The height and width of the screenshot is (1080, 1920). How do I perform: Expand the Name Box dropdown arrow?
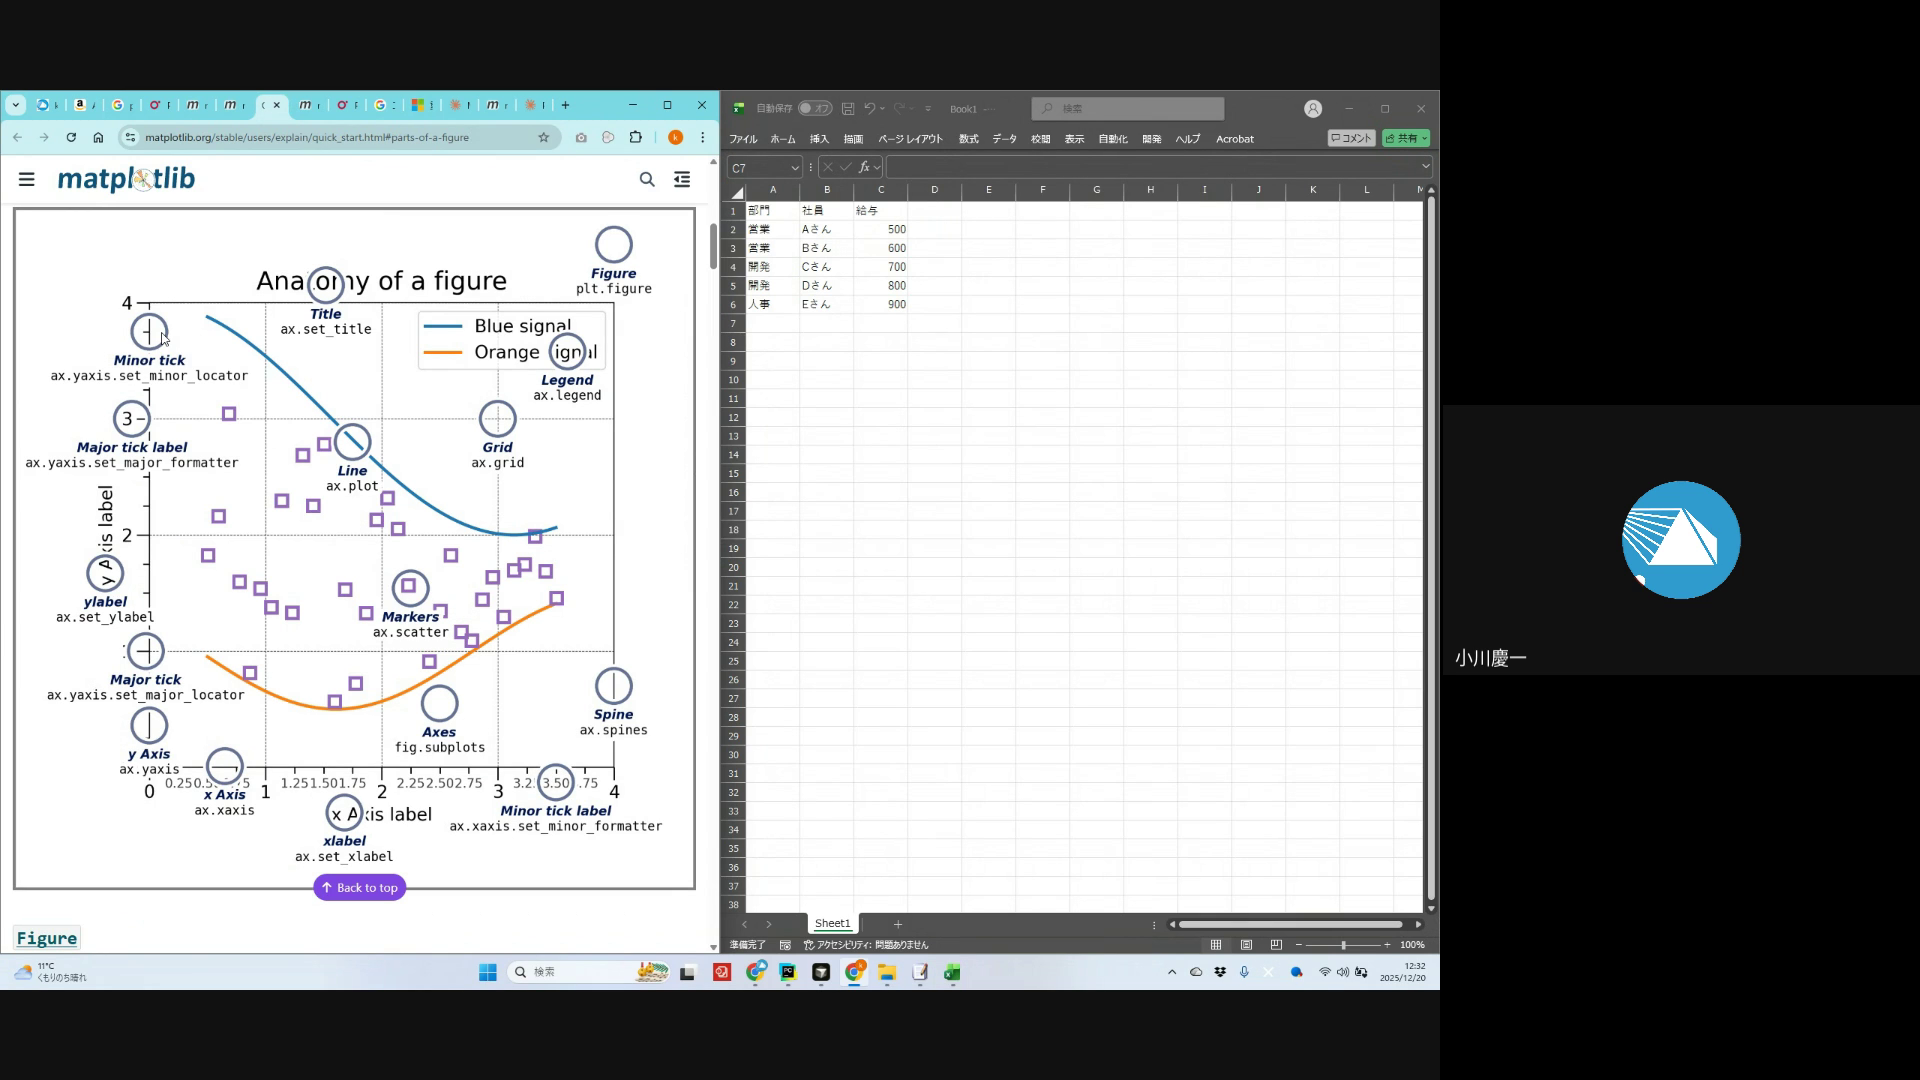795,167
